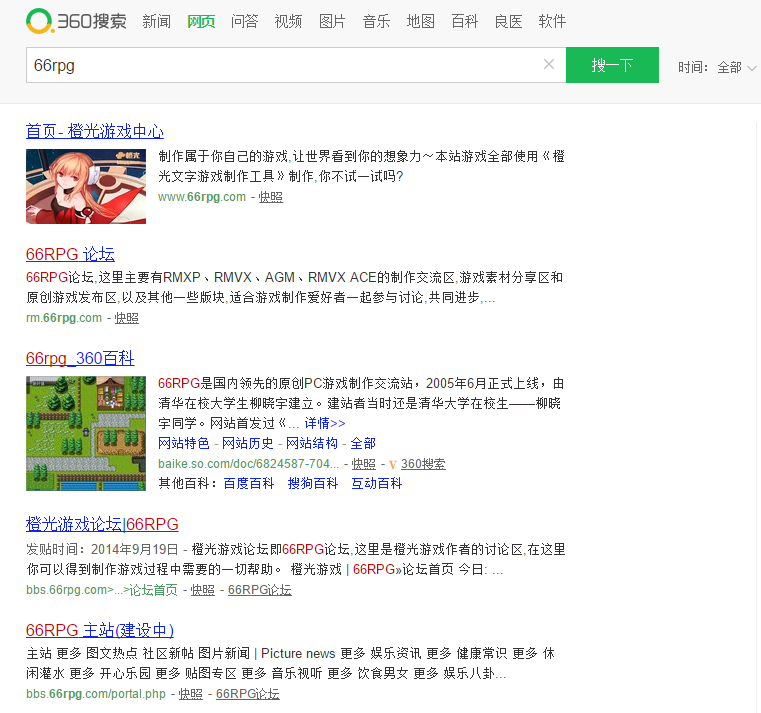This screenshot has height=713, width=761.
Task: Open the 互动百科 link
Action: 377,483
